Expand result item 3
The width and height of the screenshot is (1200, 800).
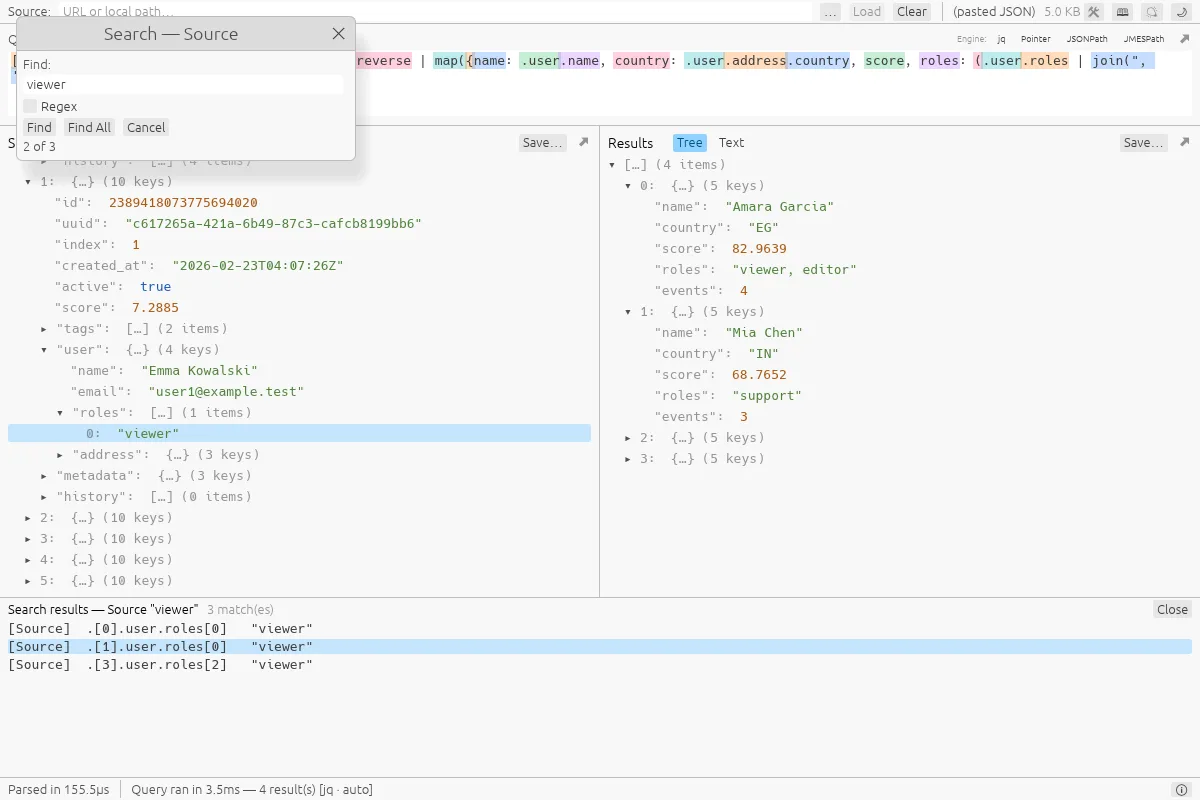click(628, 459)
